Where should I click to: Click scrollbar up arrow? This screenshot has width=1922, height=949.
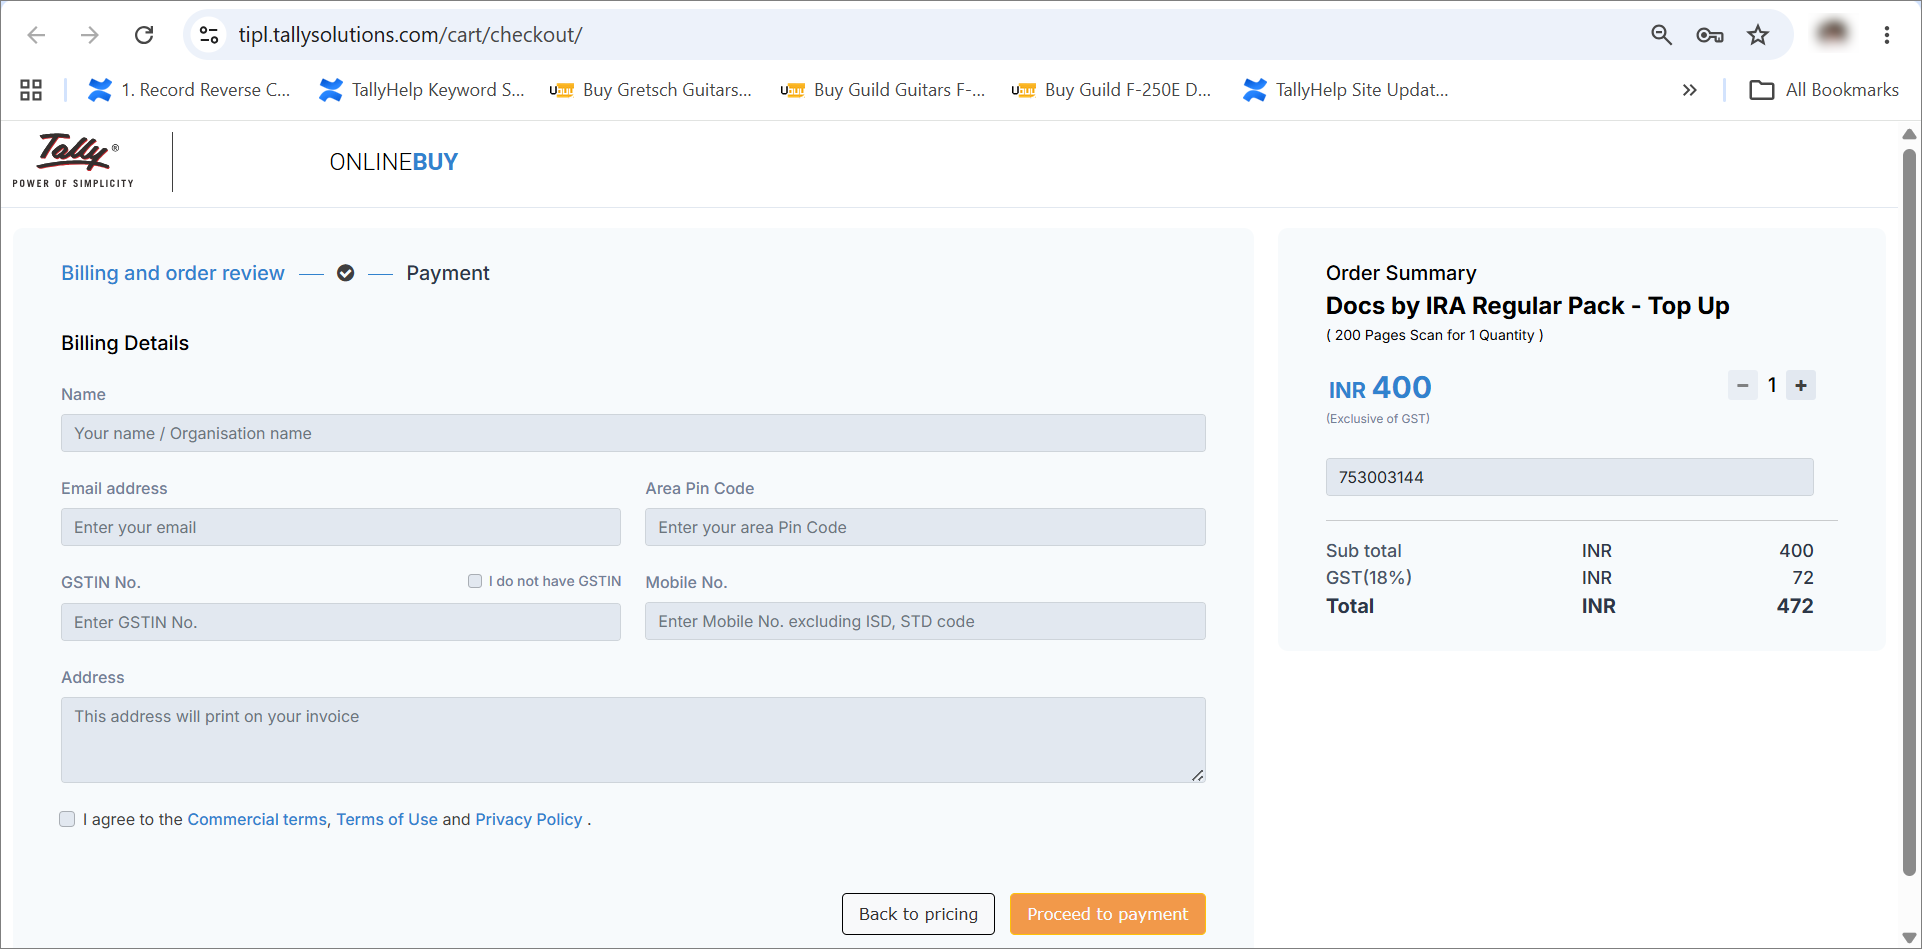[1909, 134]
